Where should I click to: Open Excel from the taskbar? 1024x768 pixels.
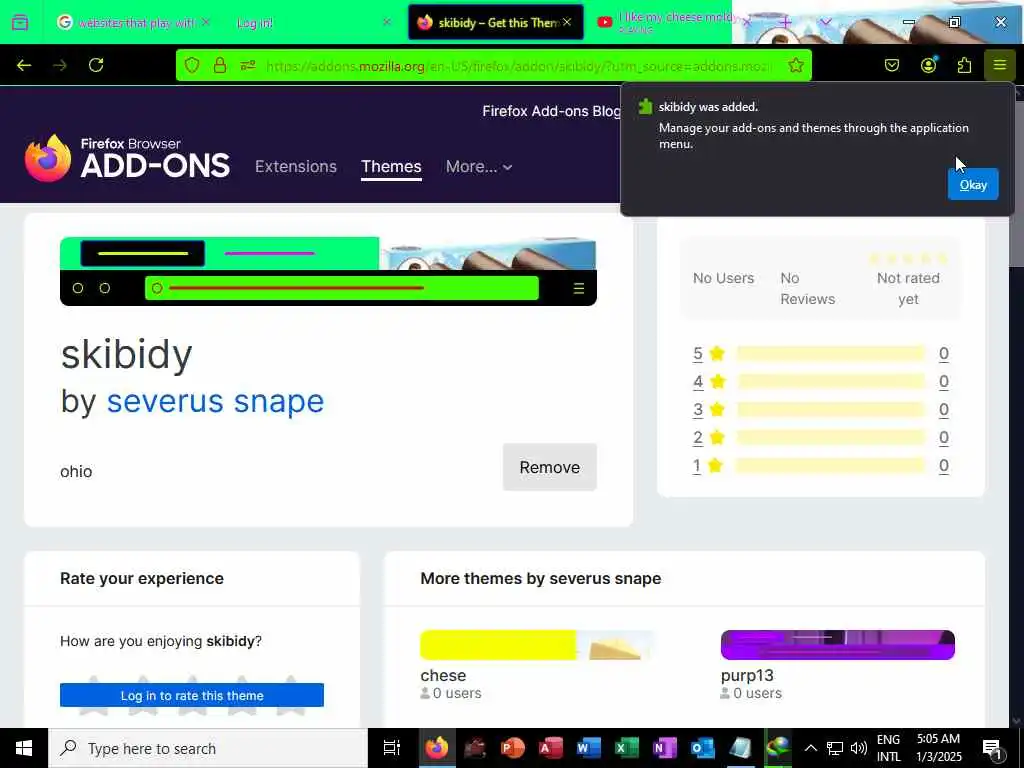626,748
